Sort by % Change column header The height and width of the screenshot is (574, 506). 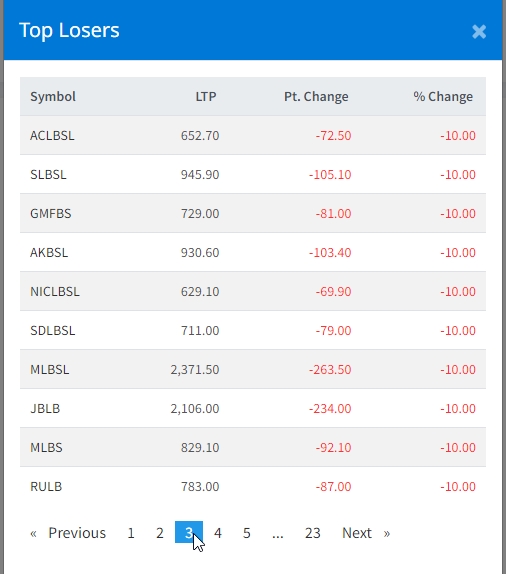pos(443,96)
